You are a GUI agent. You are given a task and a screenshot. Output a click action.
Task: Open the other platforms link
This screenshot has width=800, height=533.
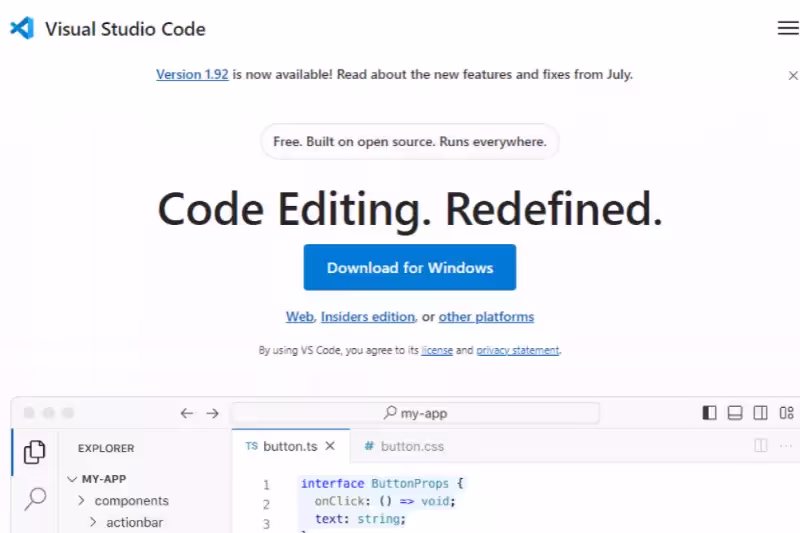[486, 317]
